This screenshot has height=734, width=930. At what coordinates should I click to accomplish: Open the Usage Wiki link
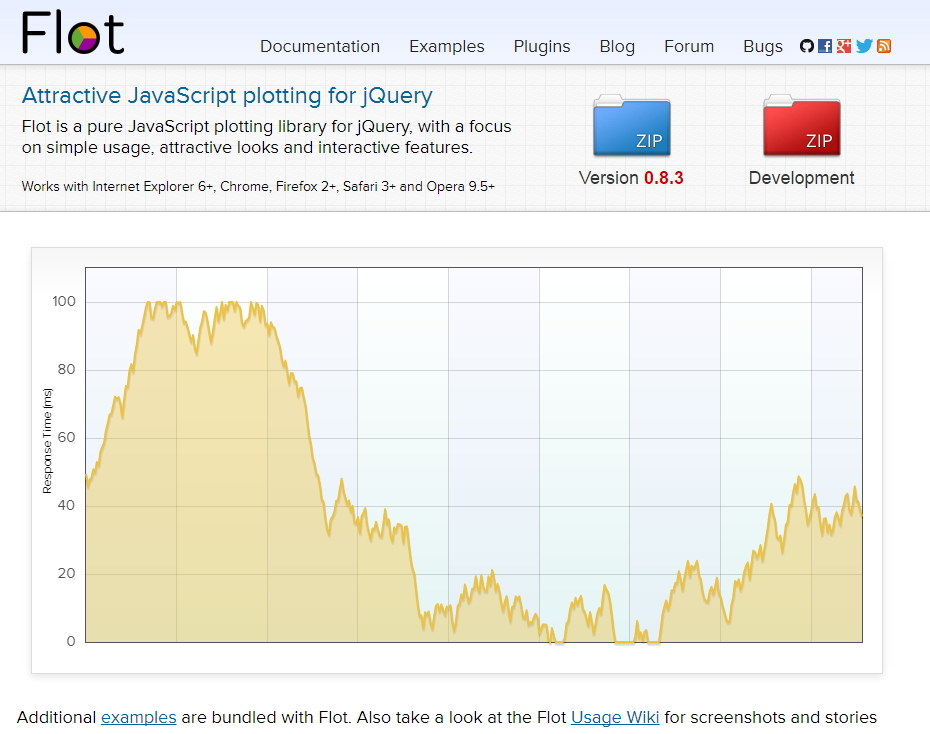pyautogui.click(x=615, y=717)
